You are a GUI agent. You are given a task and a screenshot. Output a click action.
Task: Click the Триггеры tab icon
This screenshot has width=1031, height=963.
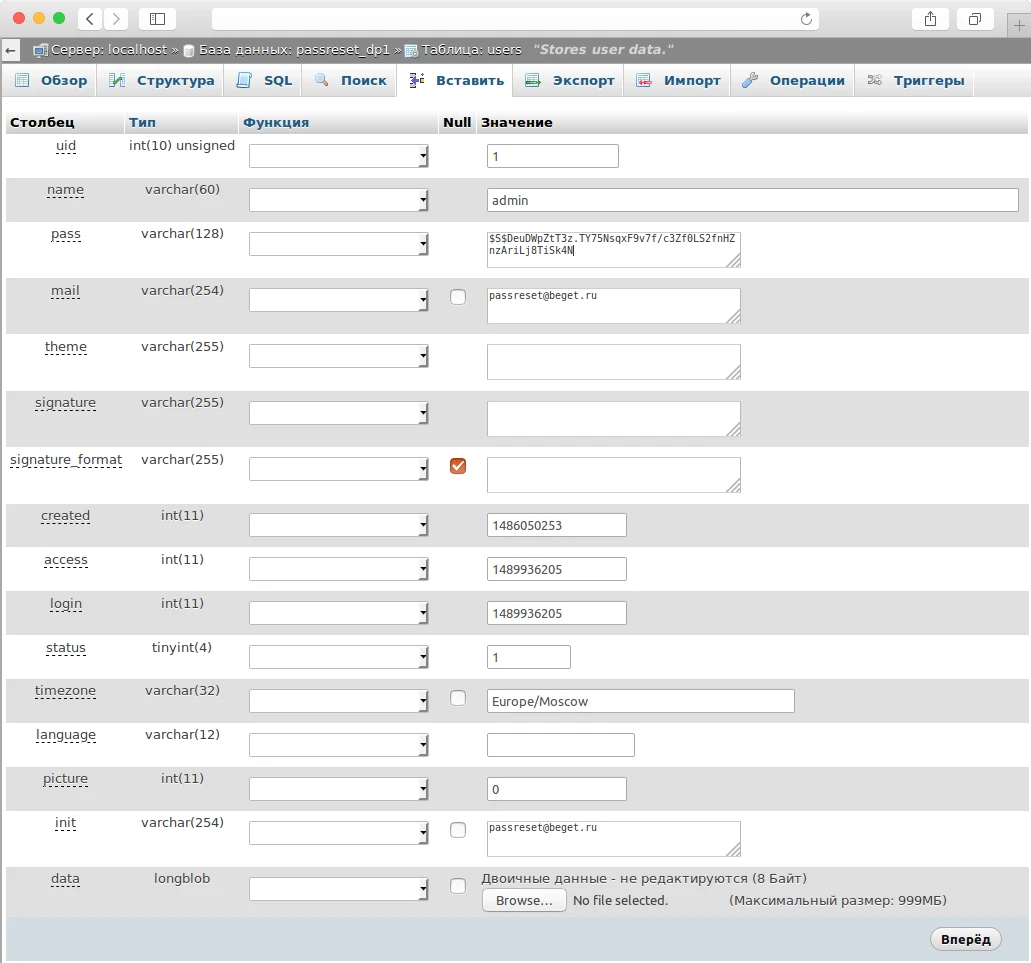click(874, 81)
